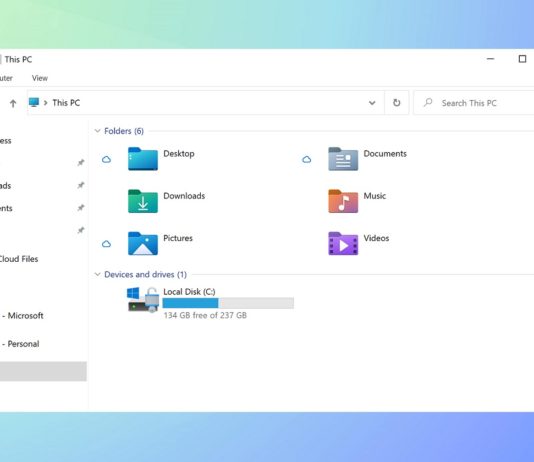Select the Local Disk (C:) drive icon
534x462 pixels.
(x=143, y=299)
